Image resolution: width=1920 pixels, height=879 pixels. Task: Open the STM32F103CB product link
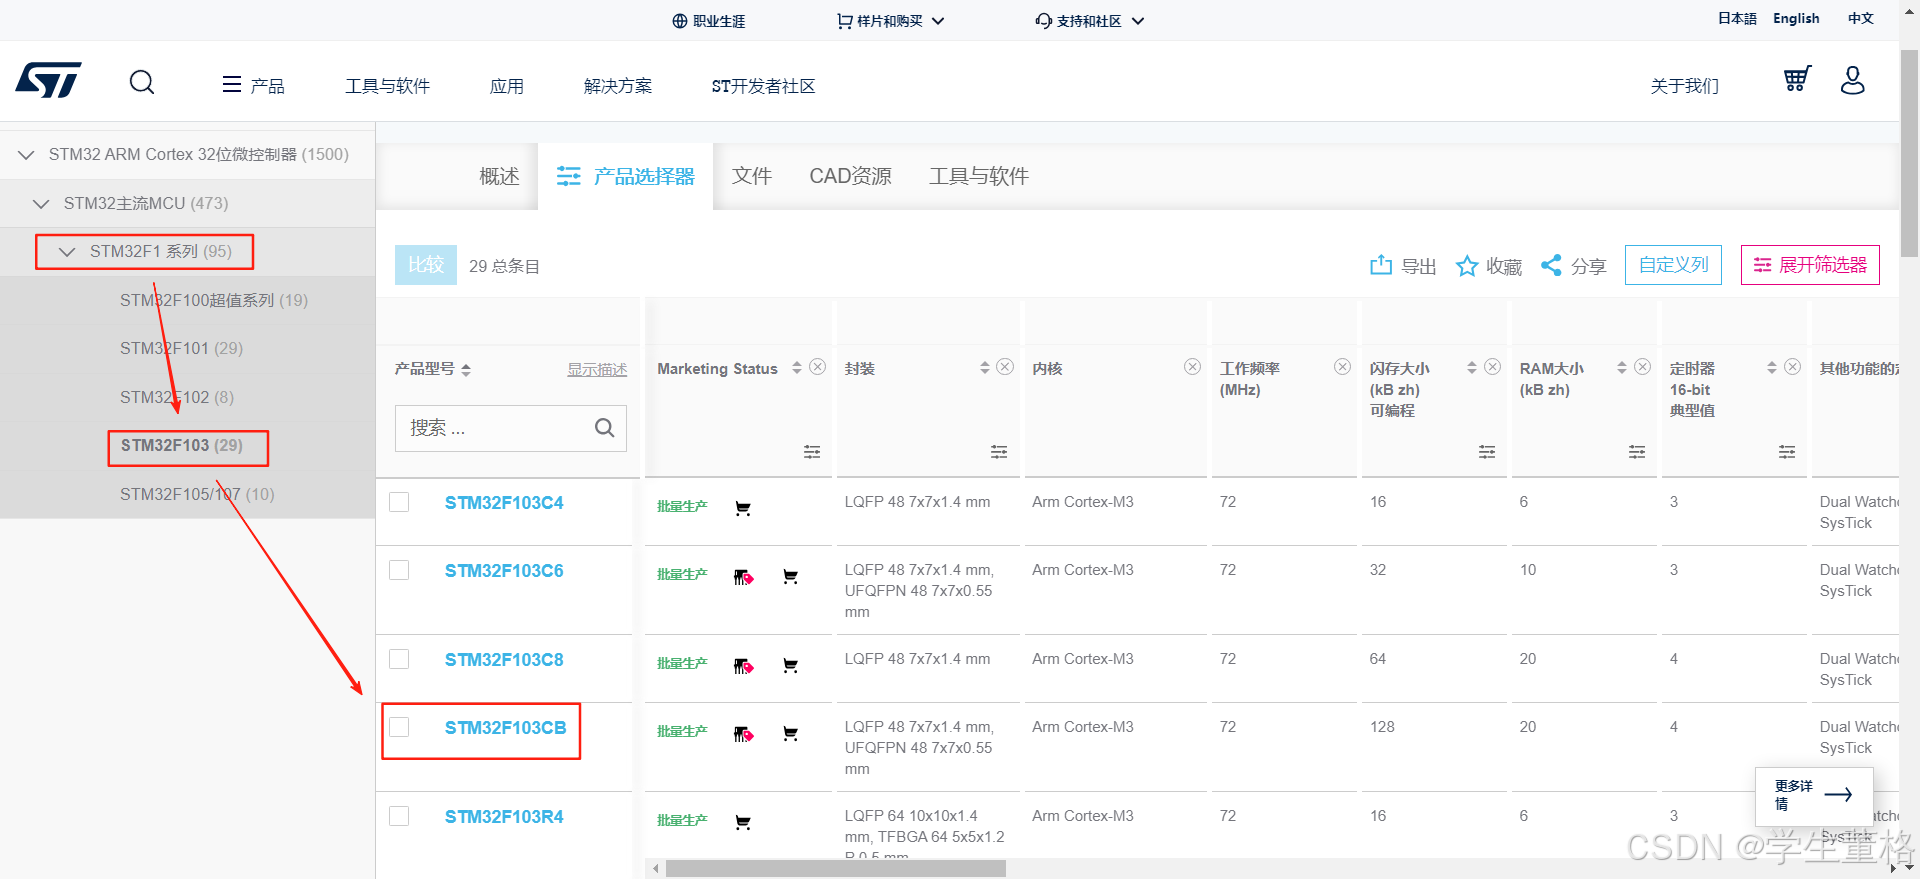506,728
